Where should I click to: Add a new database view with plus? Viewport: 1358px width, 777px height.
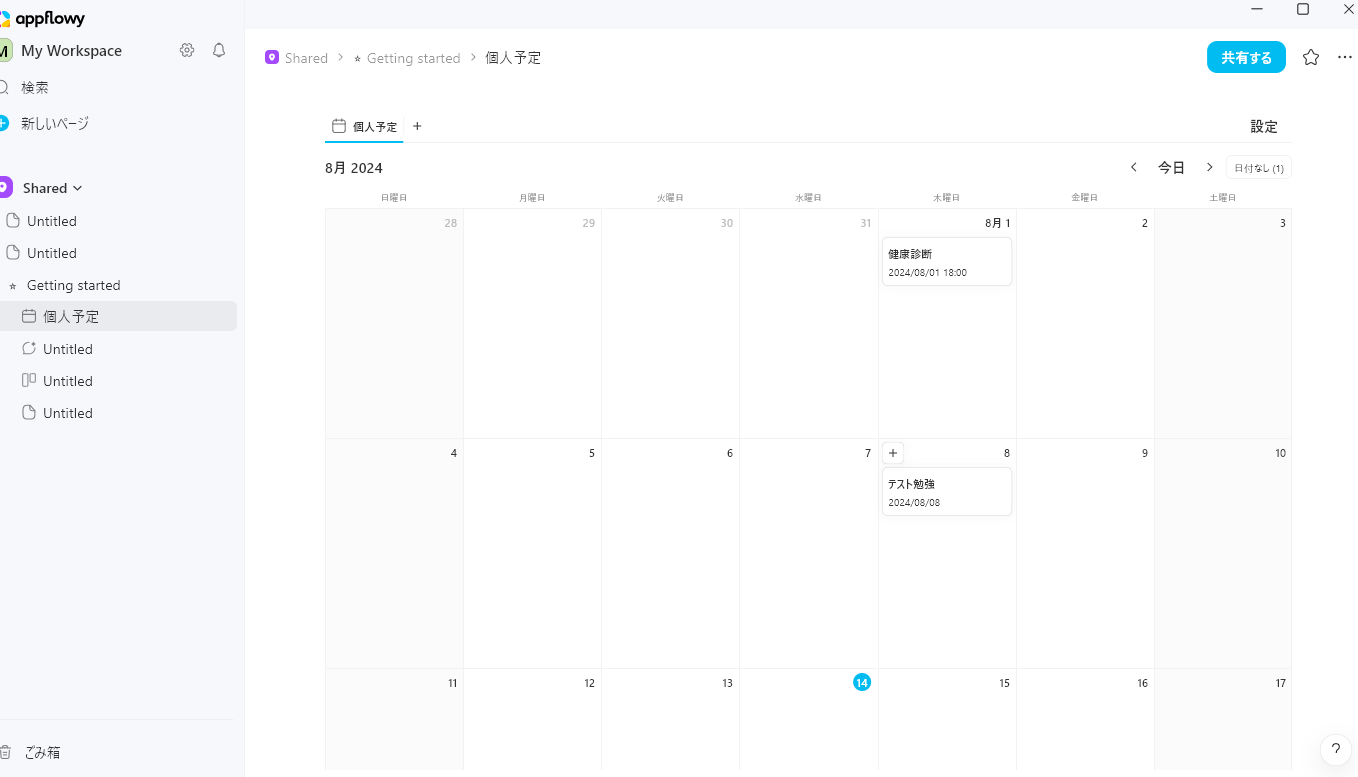[x=417, y=126]
